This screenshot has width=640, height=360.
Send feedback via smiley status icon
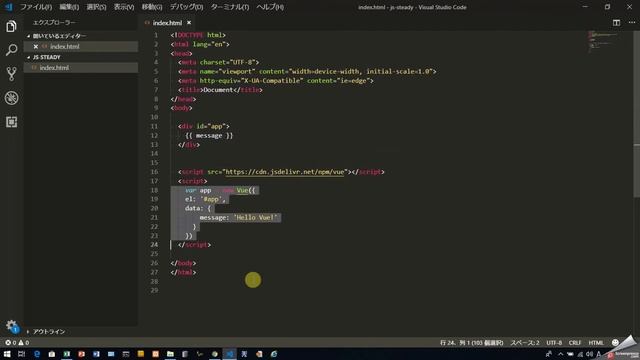[615, 343]
